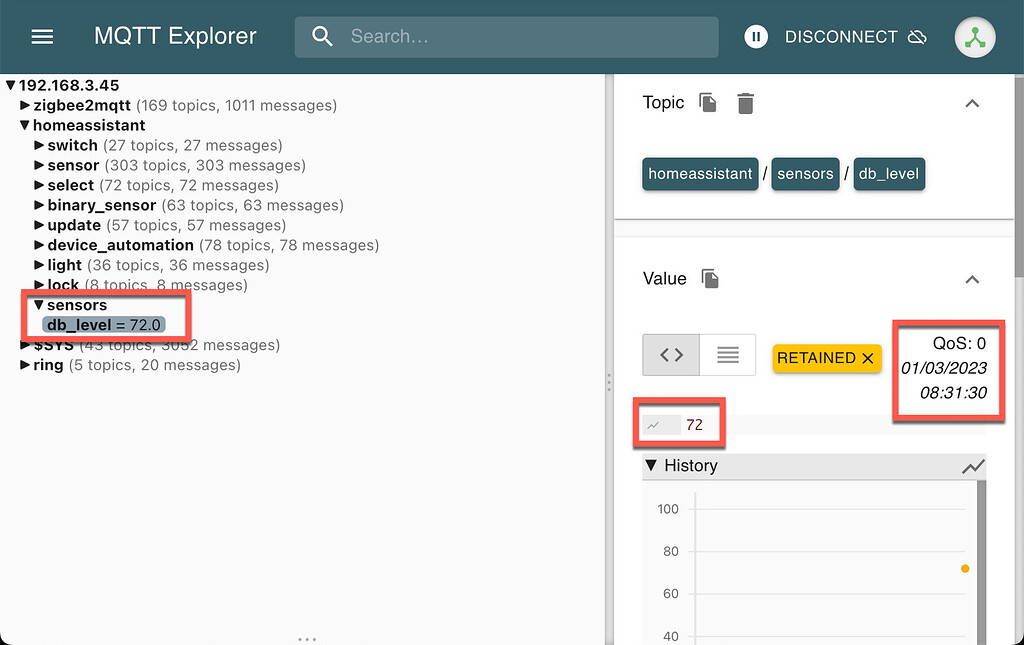The image size is (1024, 645).
Task: Click the search magnifier icon
Action: click(322, 37)
